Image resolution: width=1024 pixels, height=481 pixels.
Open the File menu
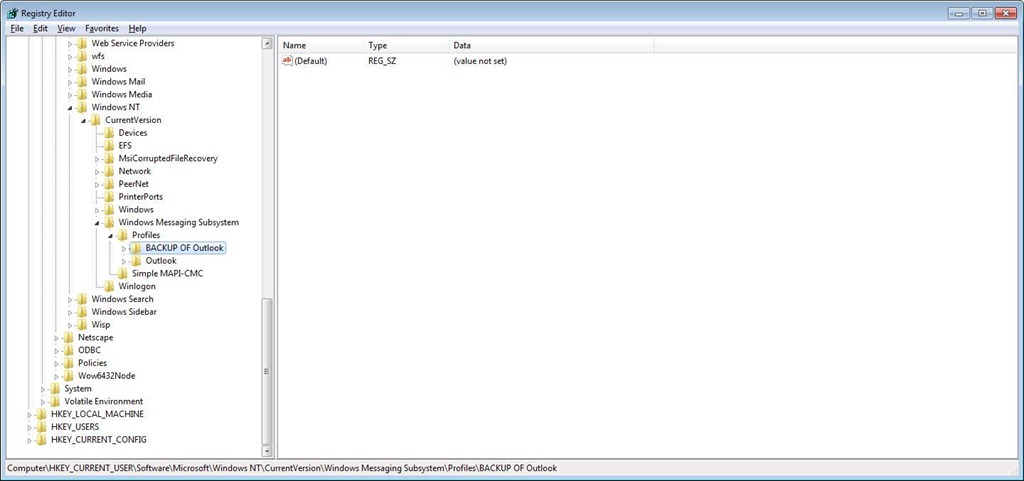(17, 29)
